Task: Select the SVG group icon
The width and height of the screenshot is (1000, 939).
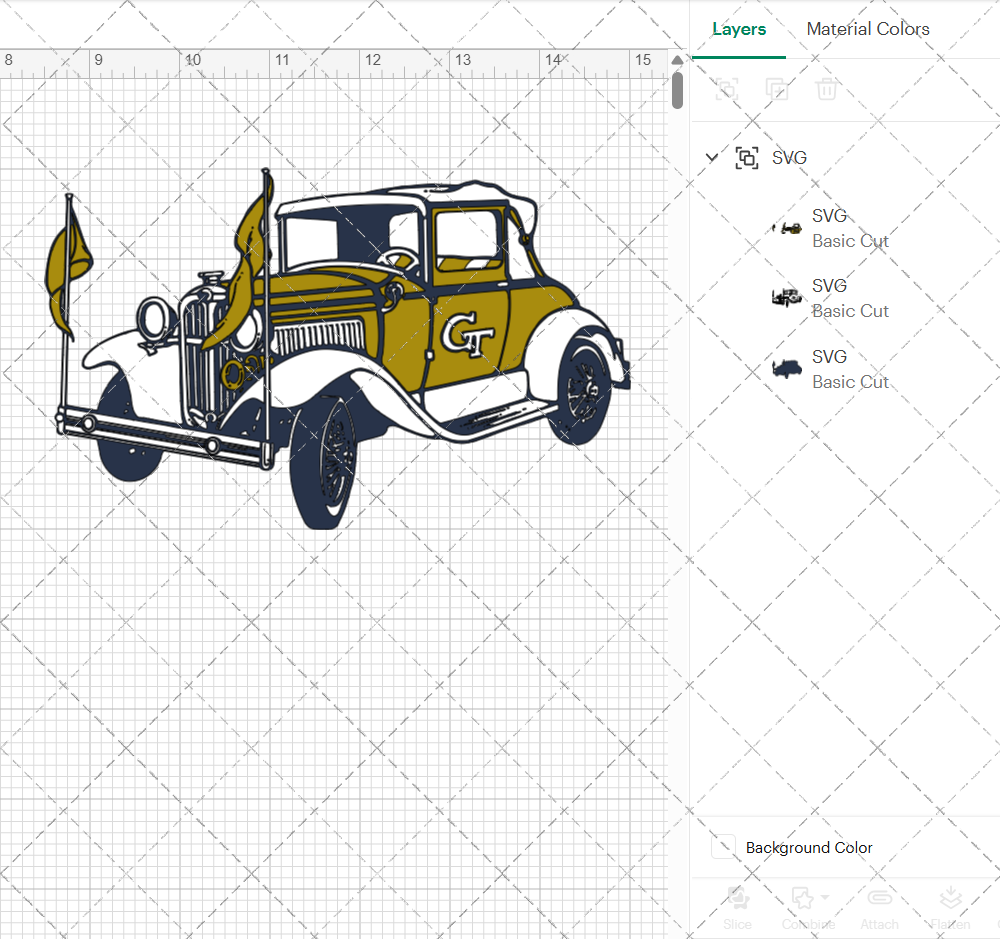Action: (747, 158)
